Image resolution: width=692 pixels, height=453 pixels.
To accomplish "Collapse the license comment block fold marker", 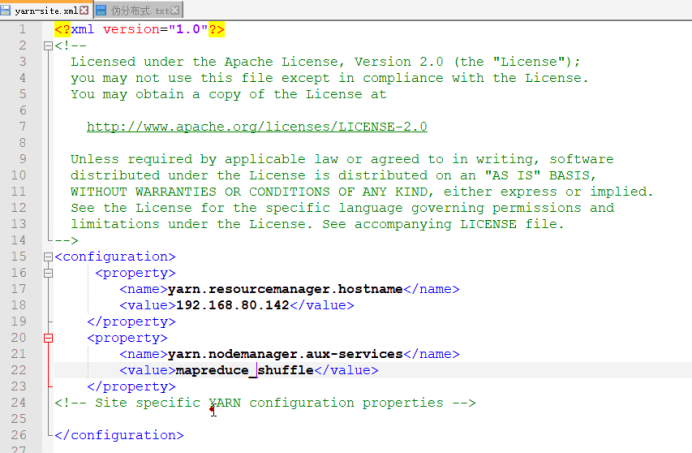I will 49,45.
